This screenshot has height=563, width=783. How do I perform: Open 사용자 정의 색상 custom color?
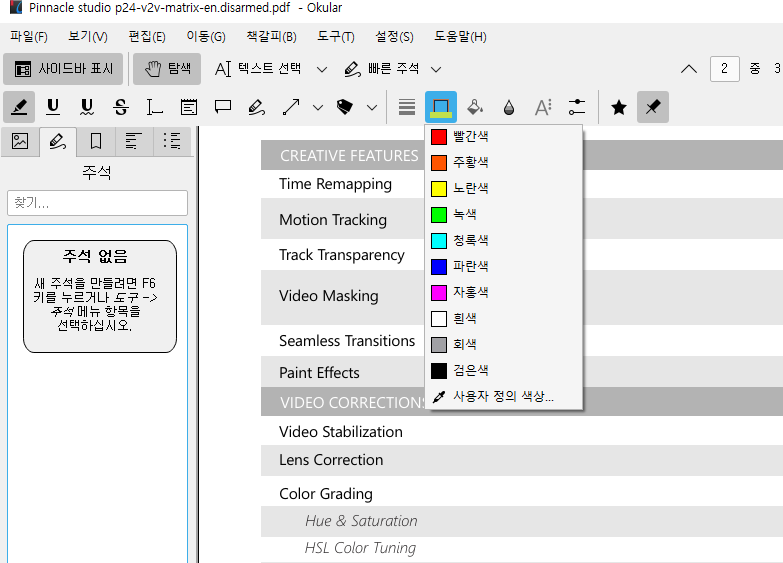[503, 397]
